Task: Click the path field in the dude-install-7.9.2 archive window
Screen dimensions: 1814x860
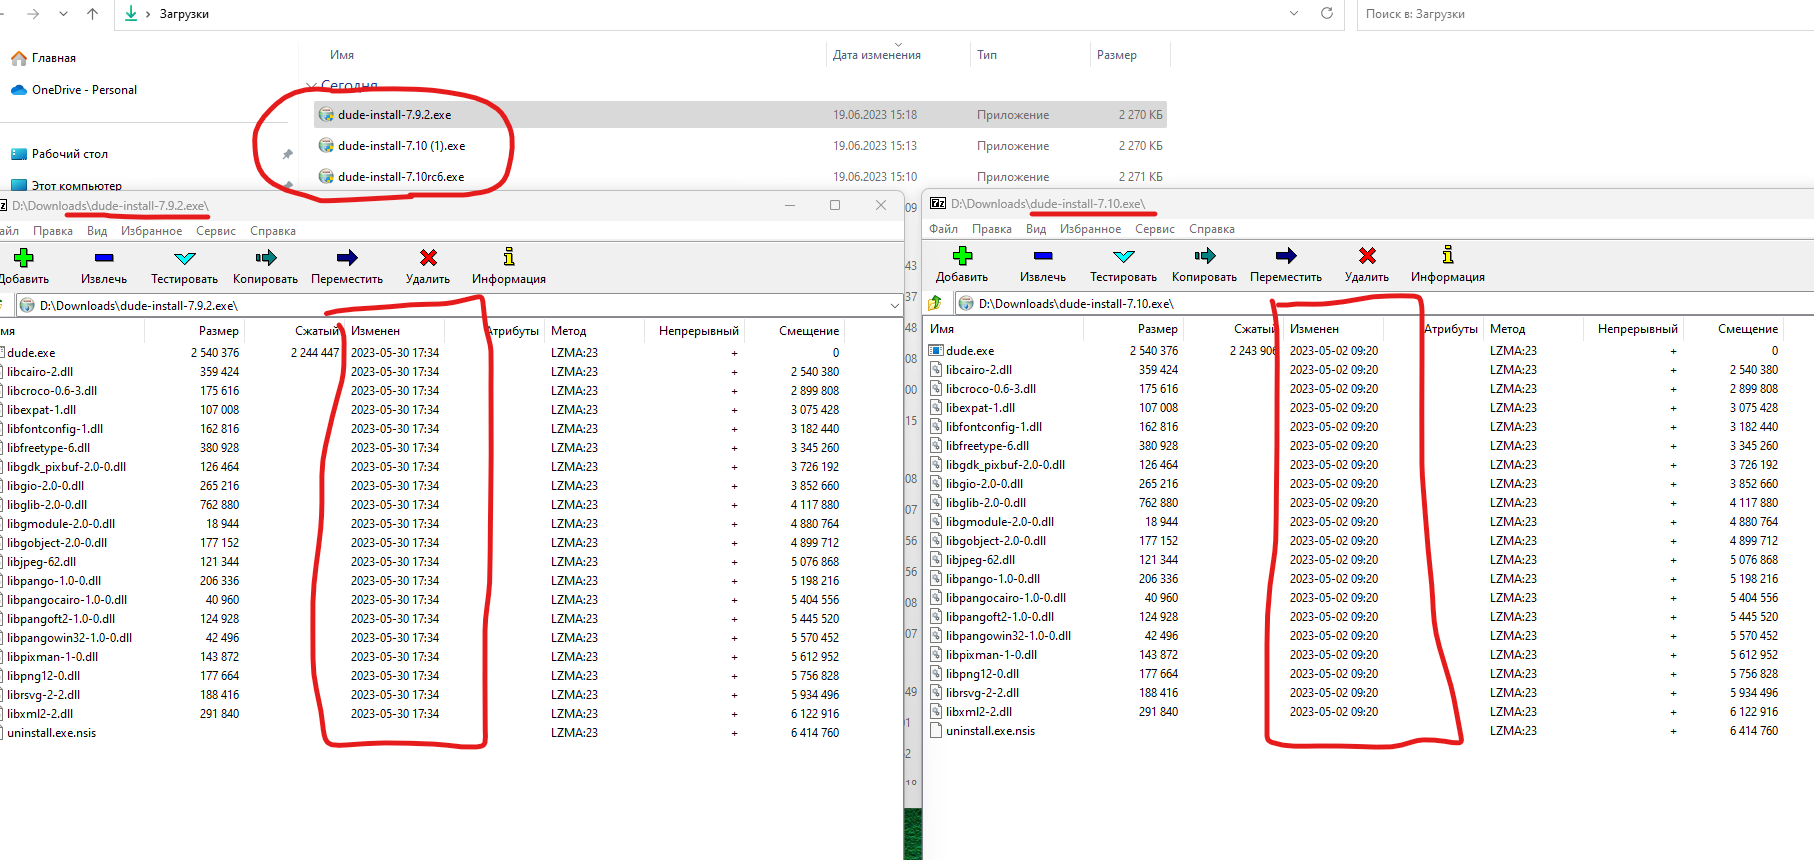Action: click(x=453, y=305)
